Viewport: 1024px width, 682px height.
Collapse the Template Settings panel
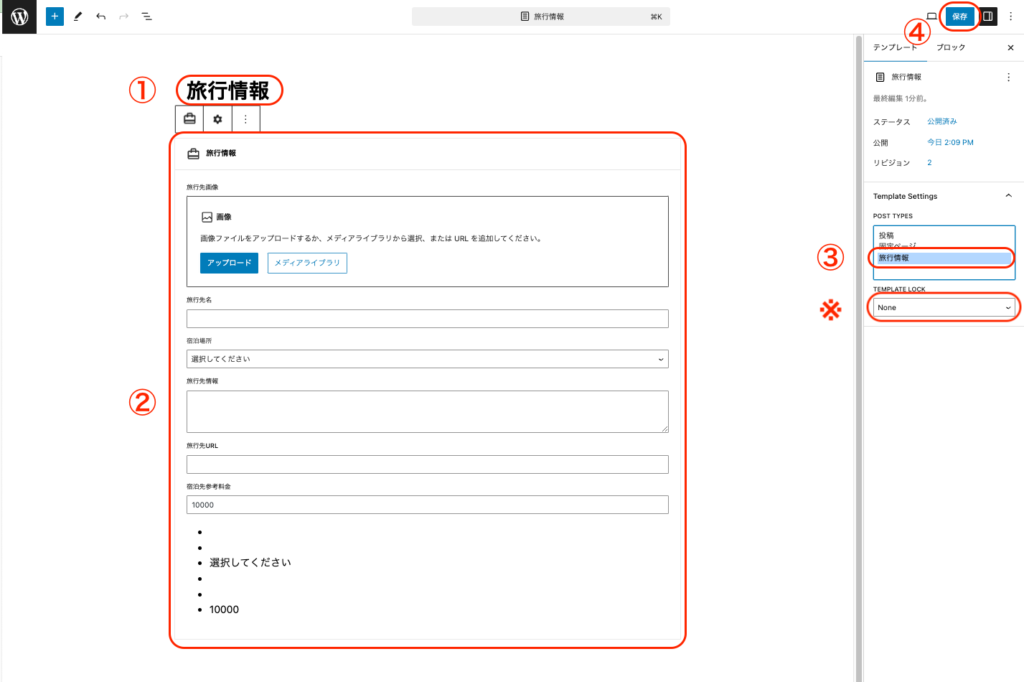[x=1008, y=196]
